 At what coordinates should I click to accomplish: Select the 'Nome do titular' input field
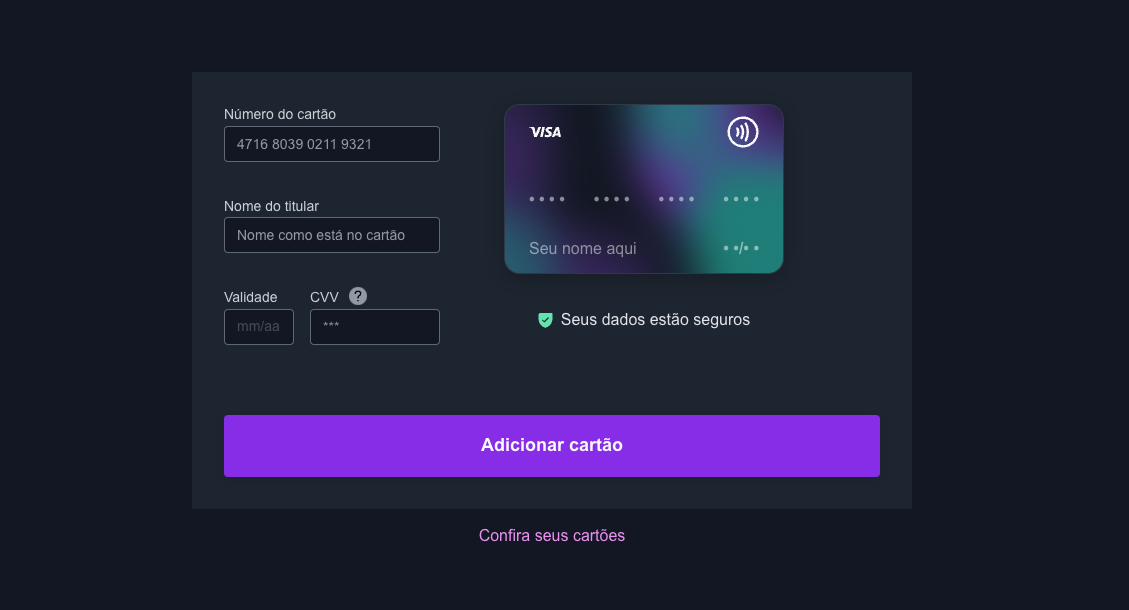(x=331, y=234)
